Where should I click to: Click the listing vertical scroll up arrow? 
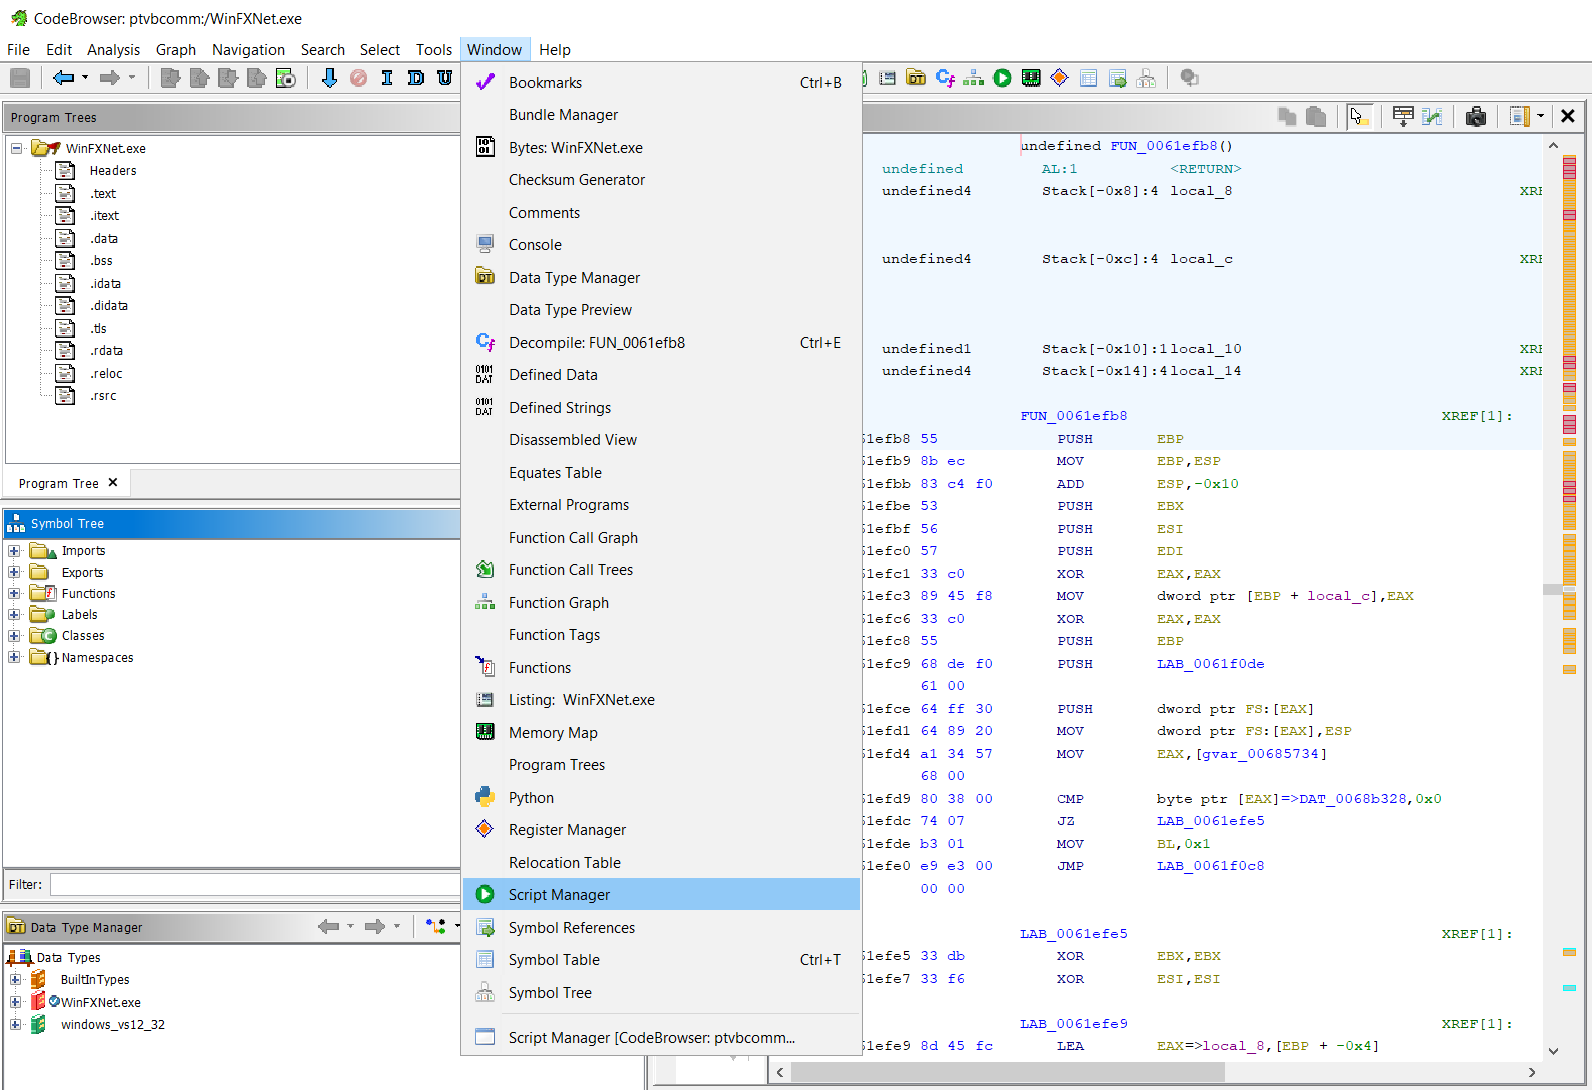1553,146
